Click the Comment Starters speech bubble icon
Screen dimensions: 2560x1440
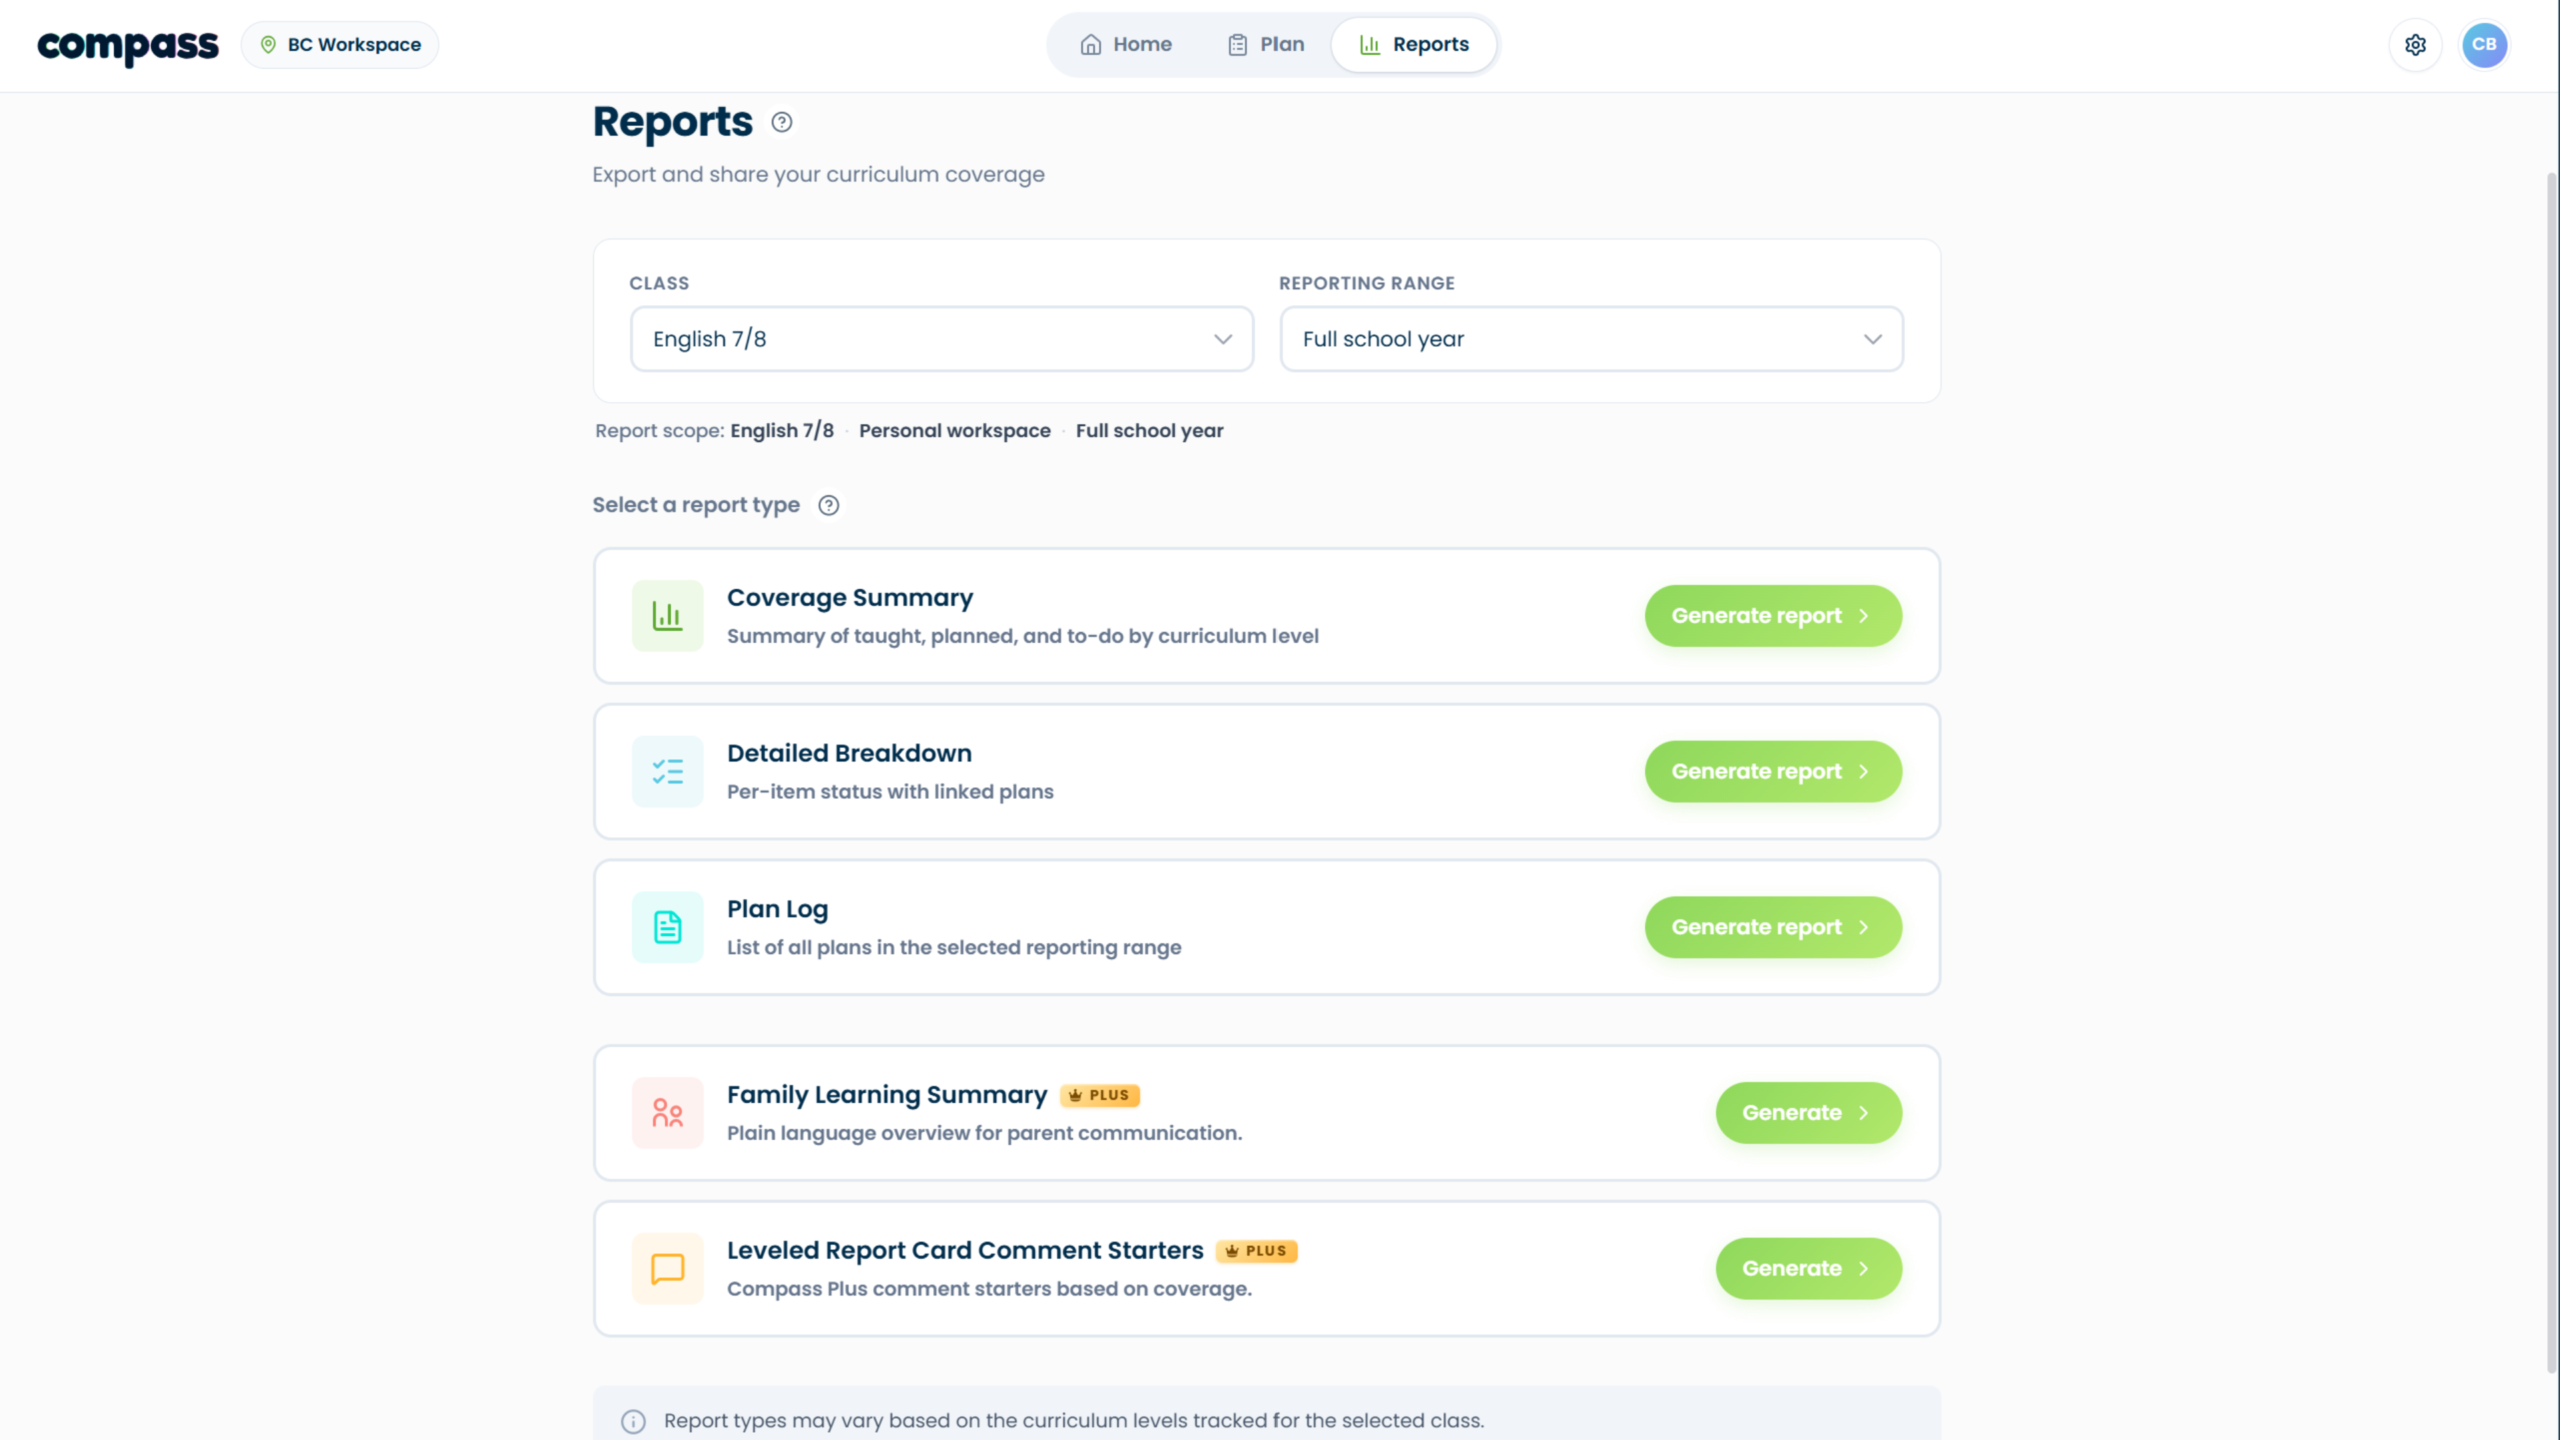[x=667, y=1269]
